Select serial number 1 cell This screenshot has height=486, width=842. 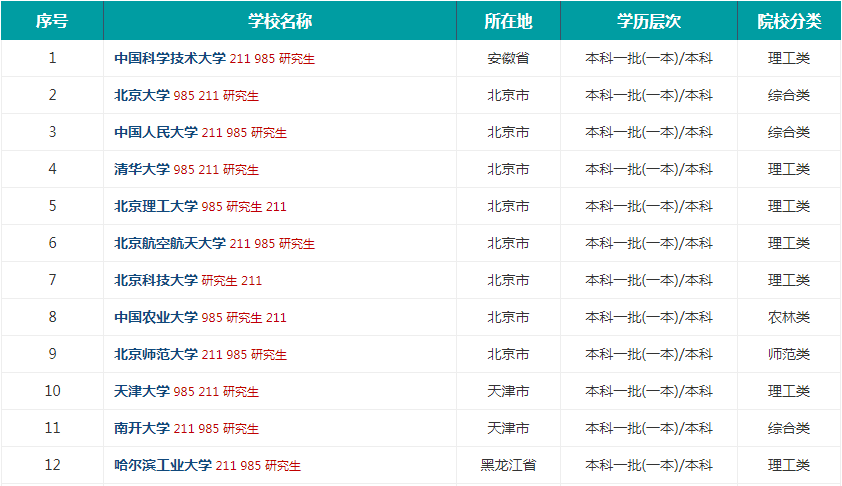(x=52, y=58)
